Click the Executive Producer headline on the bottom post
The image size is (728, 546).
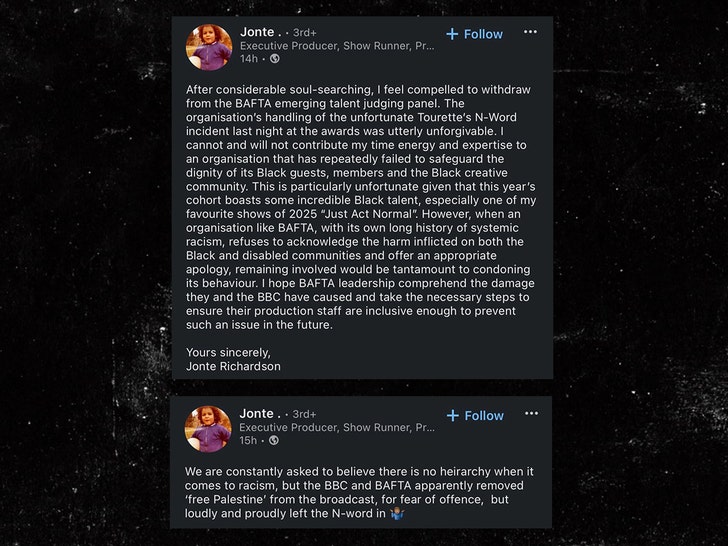coord(337,428)
